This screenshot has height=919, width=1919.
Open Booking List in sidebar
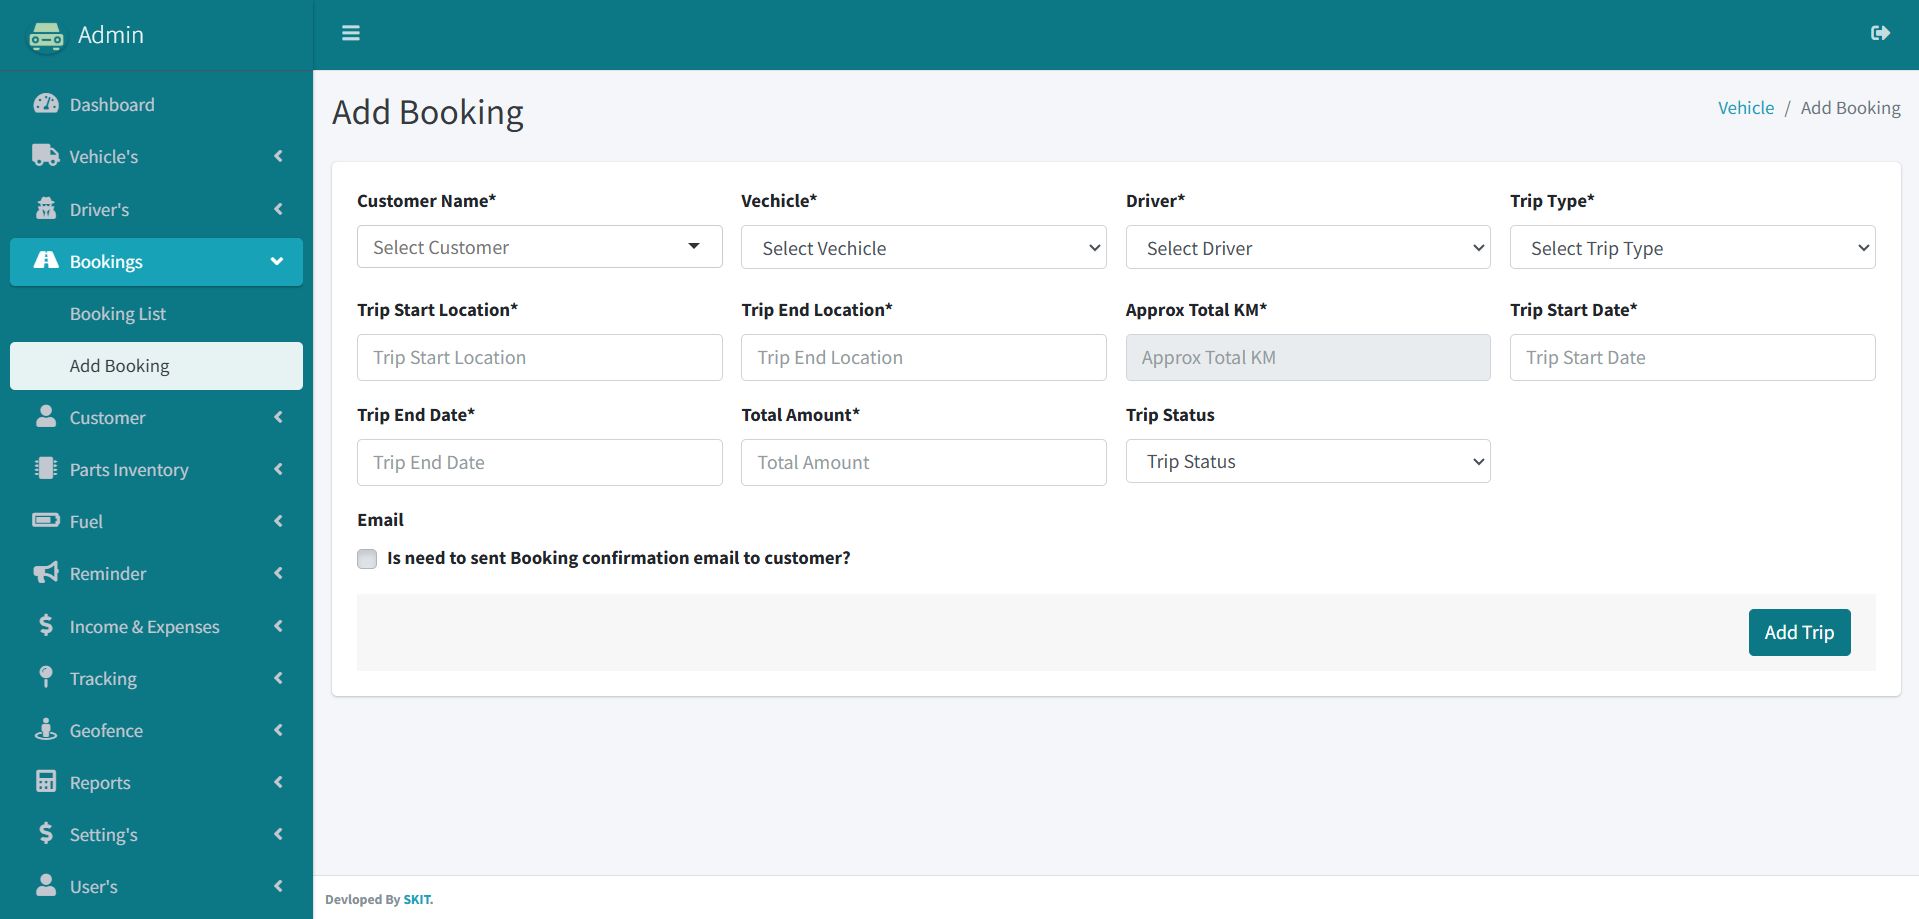(x=118, y=314)
